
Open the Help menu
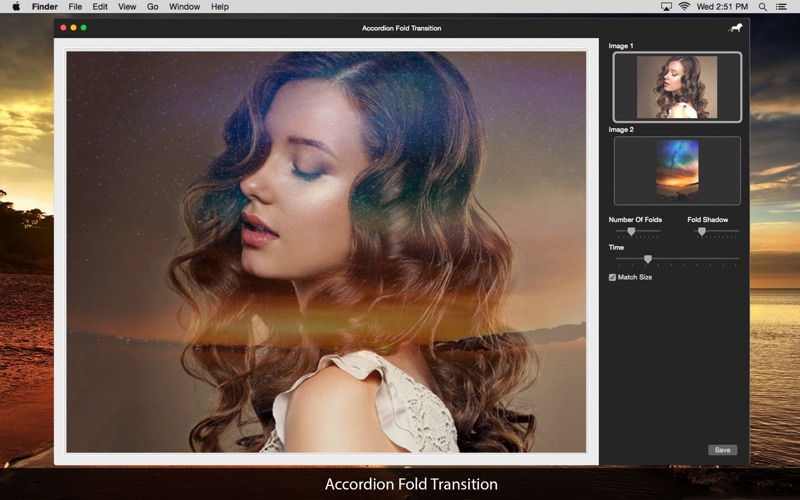[x=220, y=7]
